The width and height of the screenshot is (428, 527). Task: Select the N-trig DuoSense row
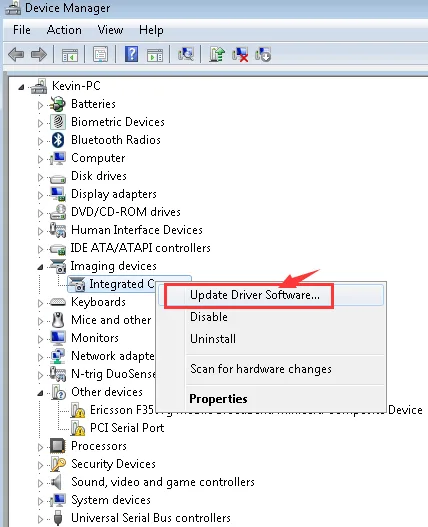[114, 374]
